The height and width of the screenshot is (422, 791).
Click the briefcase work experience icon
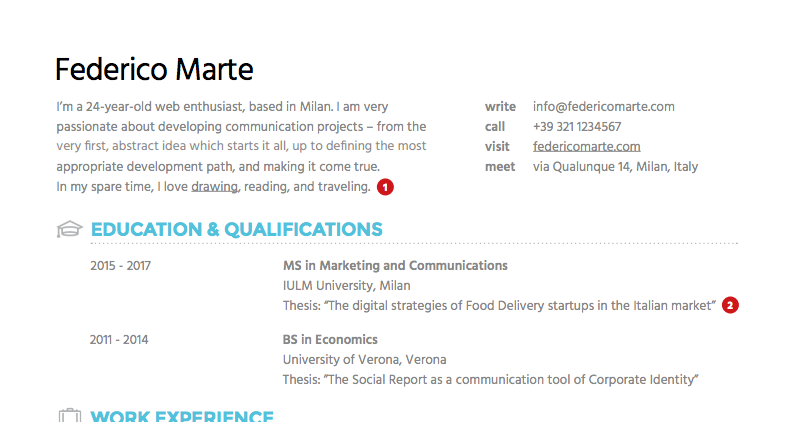click(x=70, y=415)
